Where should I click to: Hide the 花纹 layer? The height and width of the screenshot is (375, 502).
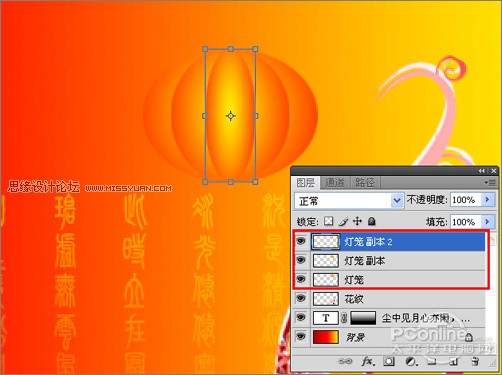pyautogui.click(x=301, y=298)
